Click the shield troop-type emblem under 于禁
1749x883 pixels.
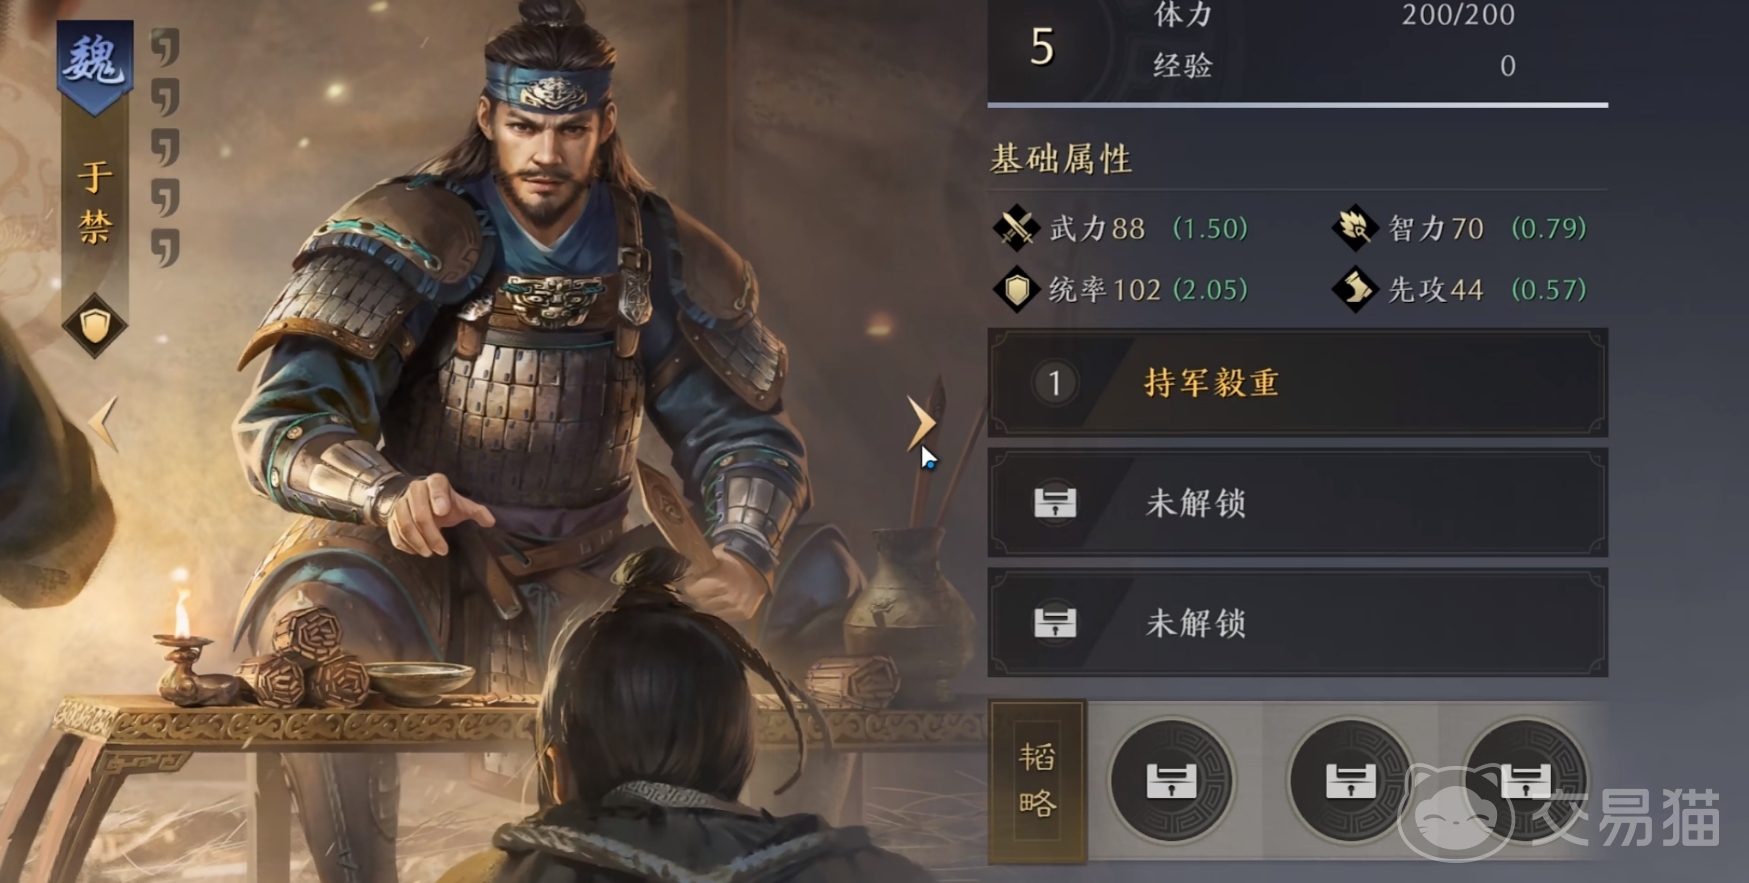click(x=94, y=326)
